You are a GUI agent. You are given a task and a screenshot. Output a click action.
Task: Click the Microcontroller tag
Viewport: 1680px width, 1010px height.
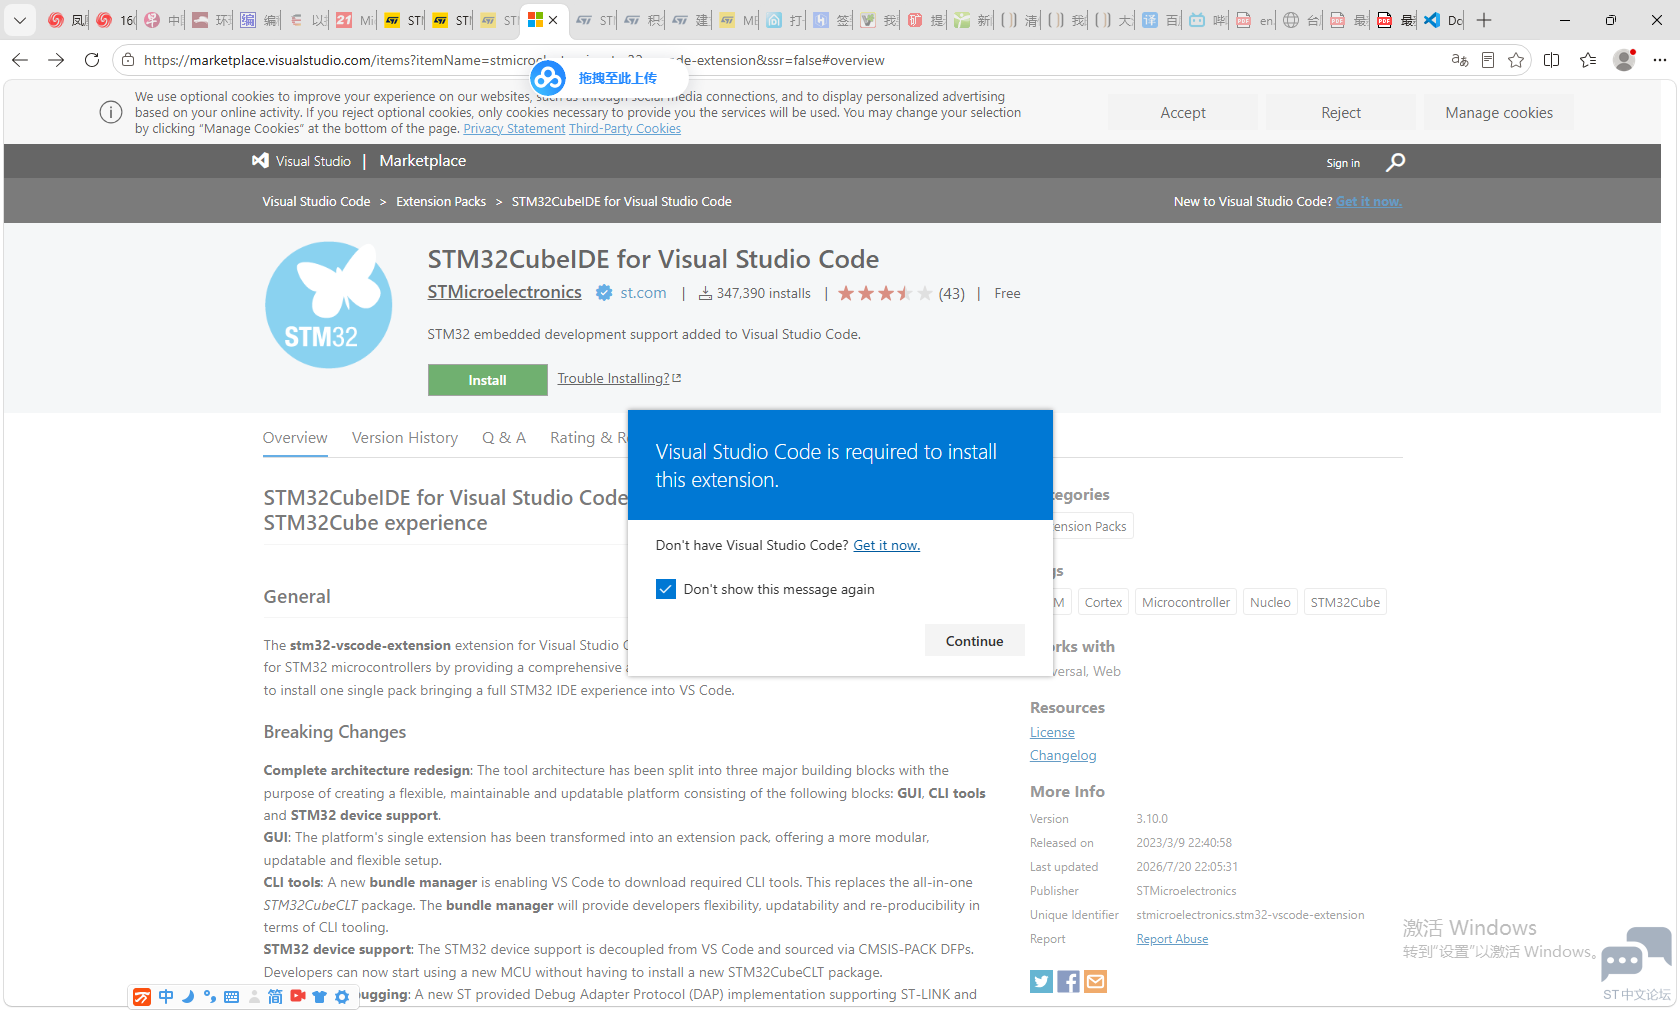(x=1186, y=602)
